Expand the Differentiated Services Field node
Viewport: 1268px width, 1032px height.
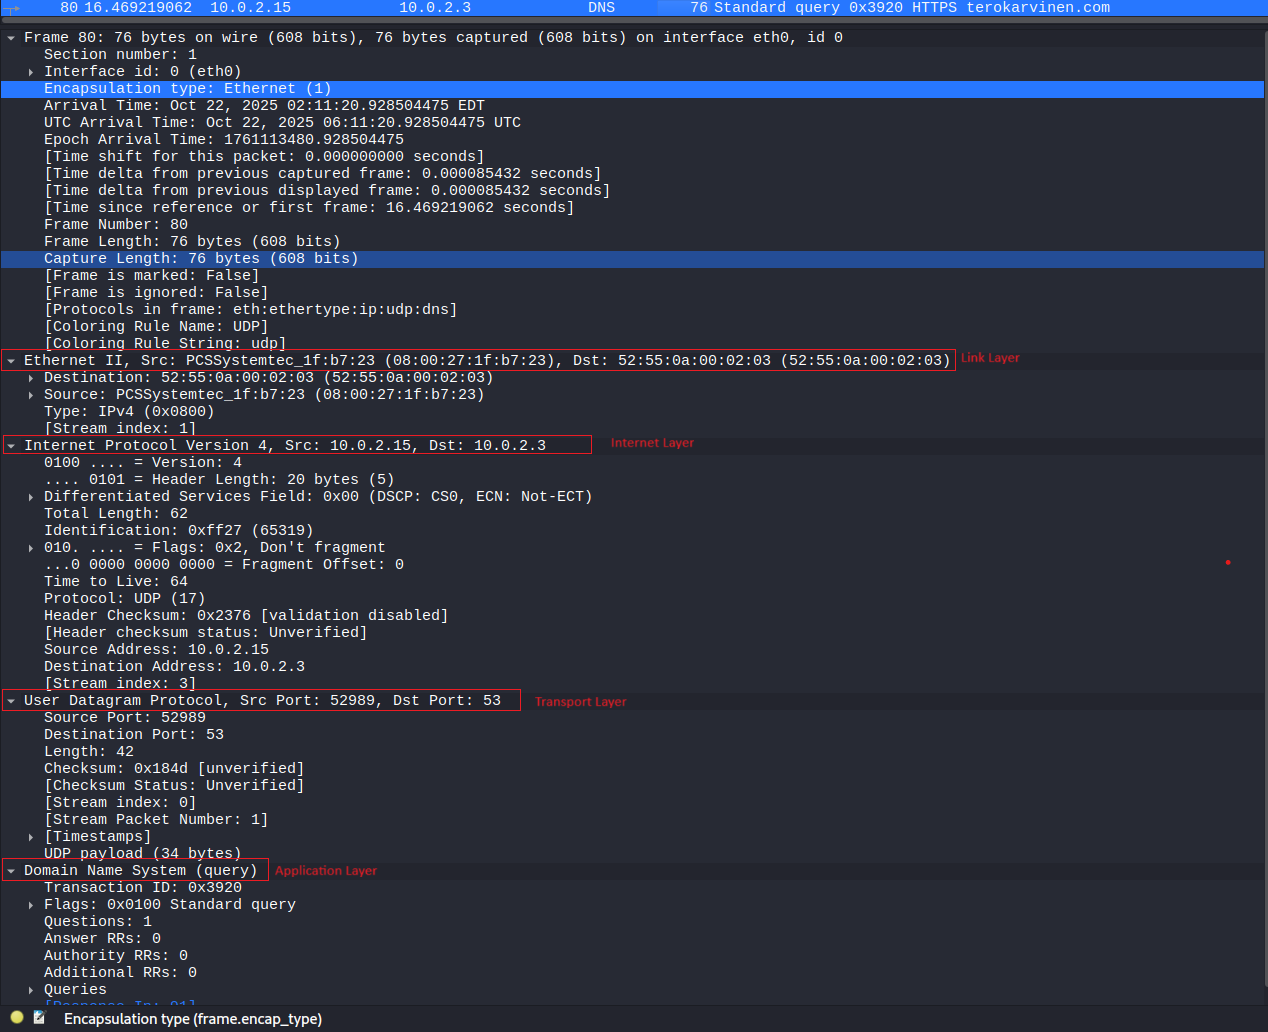pyautogui.click(x=31, y=497)
